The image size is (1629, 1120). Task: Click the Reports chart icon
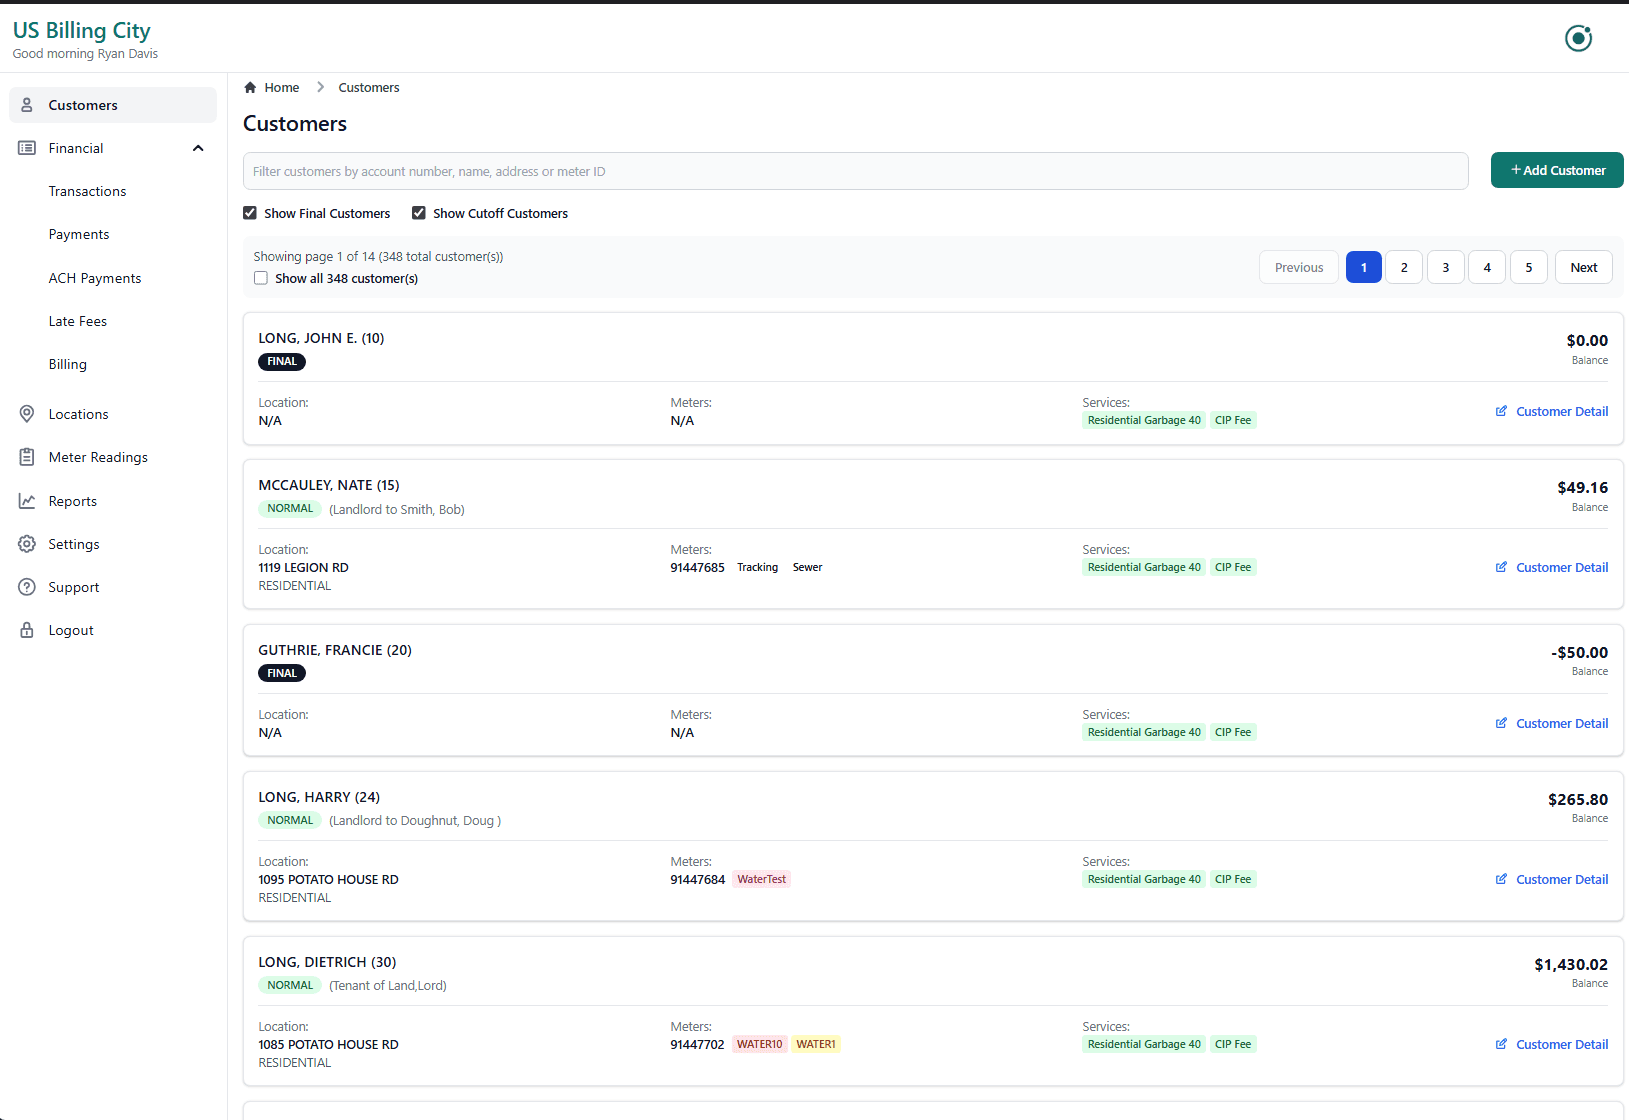[27, 501]
